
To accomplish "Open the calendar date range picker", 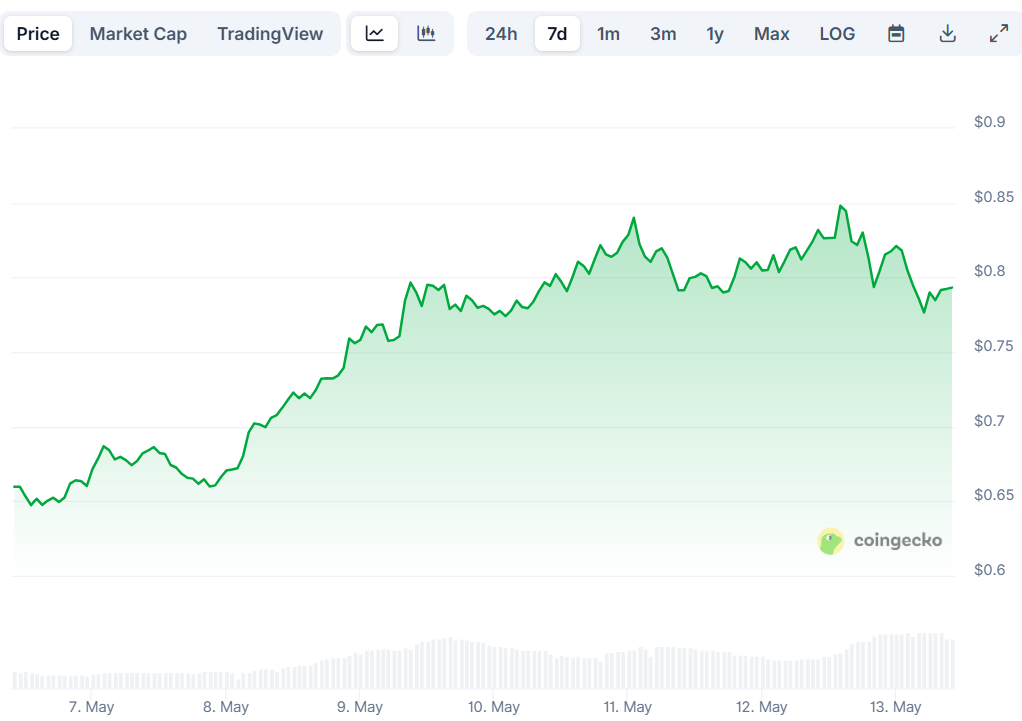I will 896,33.
